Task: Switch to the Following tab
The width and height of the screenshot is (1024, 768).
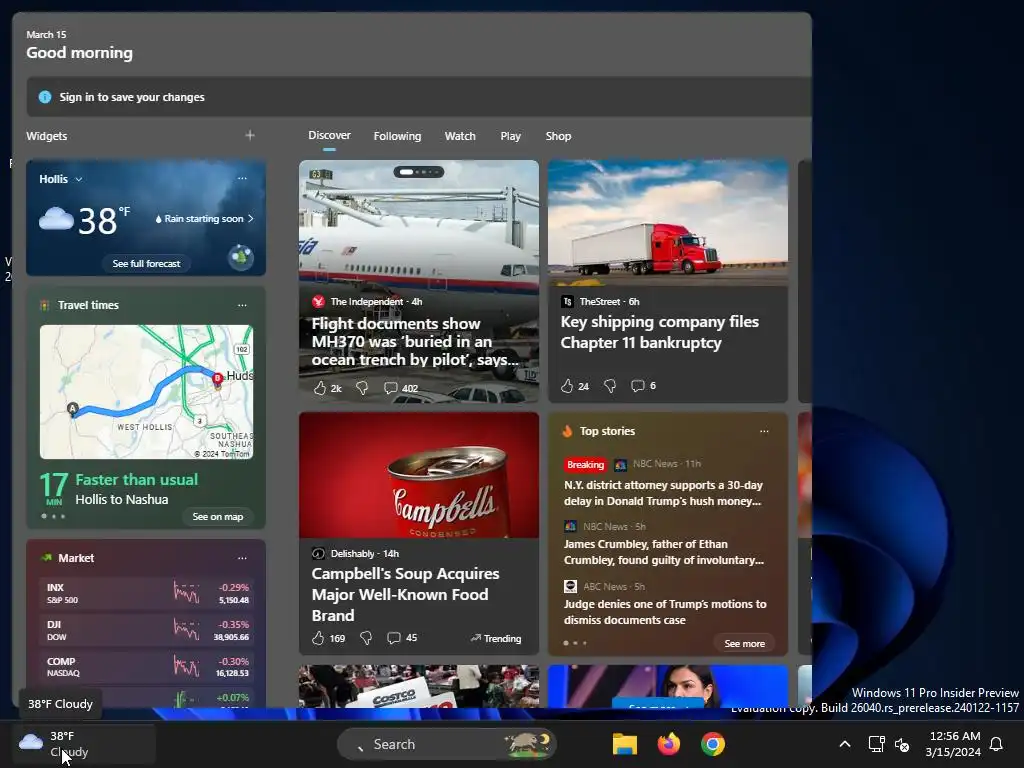Action: tap(397, 136)
